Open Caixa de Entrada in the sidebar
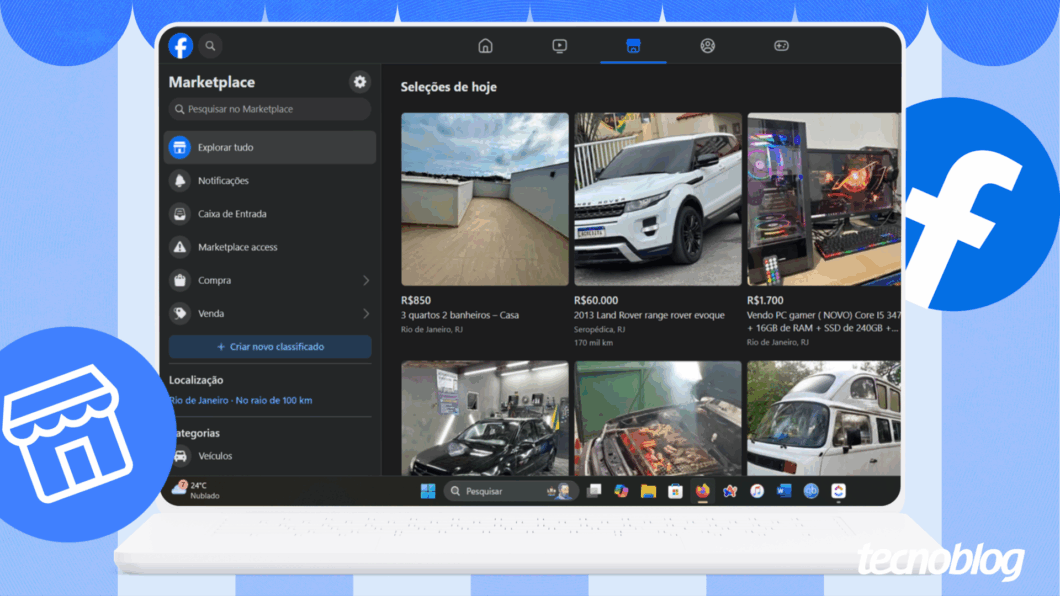The image size is (1060, 596). (270, 214)
